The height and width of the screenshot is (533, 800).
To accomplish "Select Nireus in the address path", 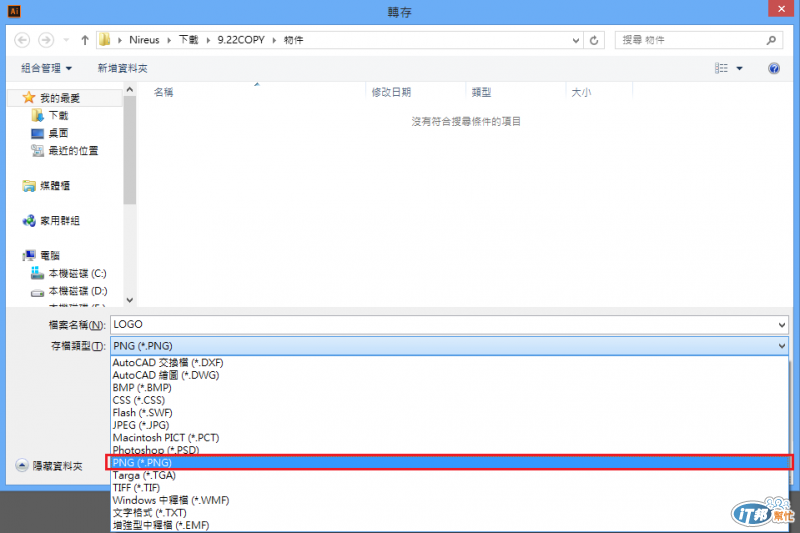I will point(144,40).
